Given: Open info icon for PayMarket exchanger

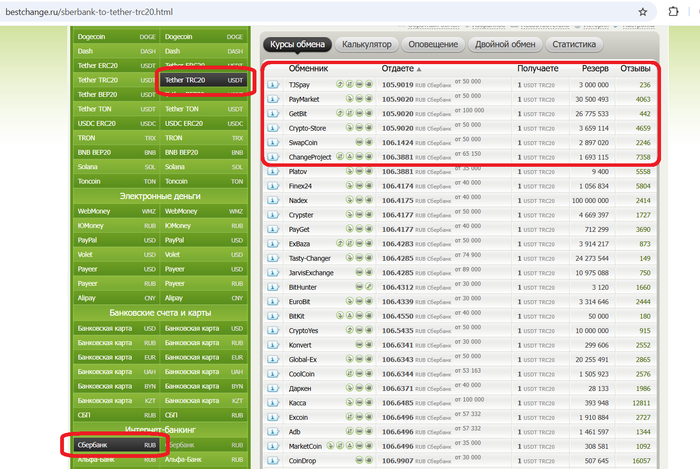Looking at the screenshot, I should 273,99.
